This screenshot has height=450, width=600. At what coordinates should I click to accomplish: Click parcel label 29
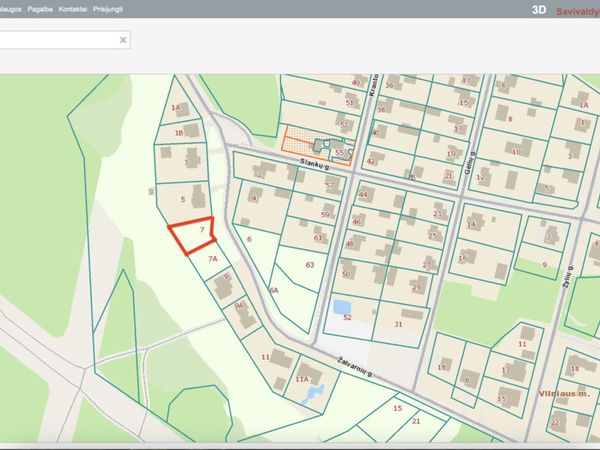(x=417, y=287)
